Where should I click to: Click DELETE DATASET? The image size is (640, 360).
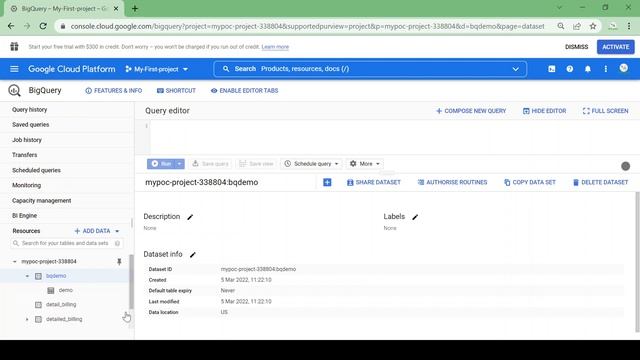click(600, 182)
